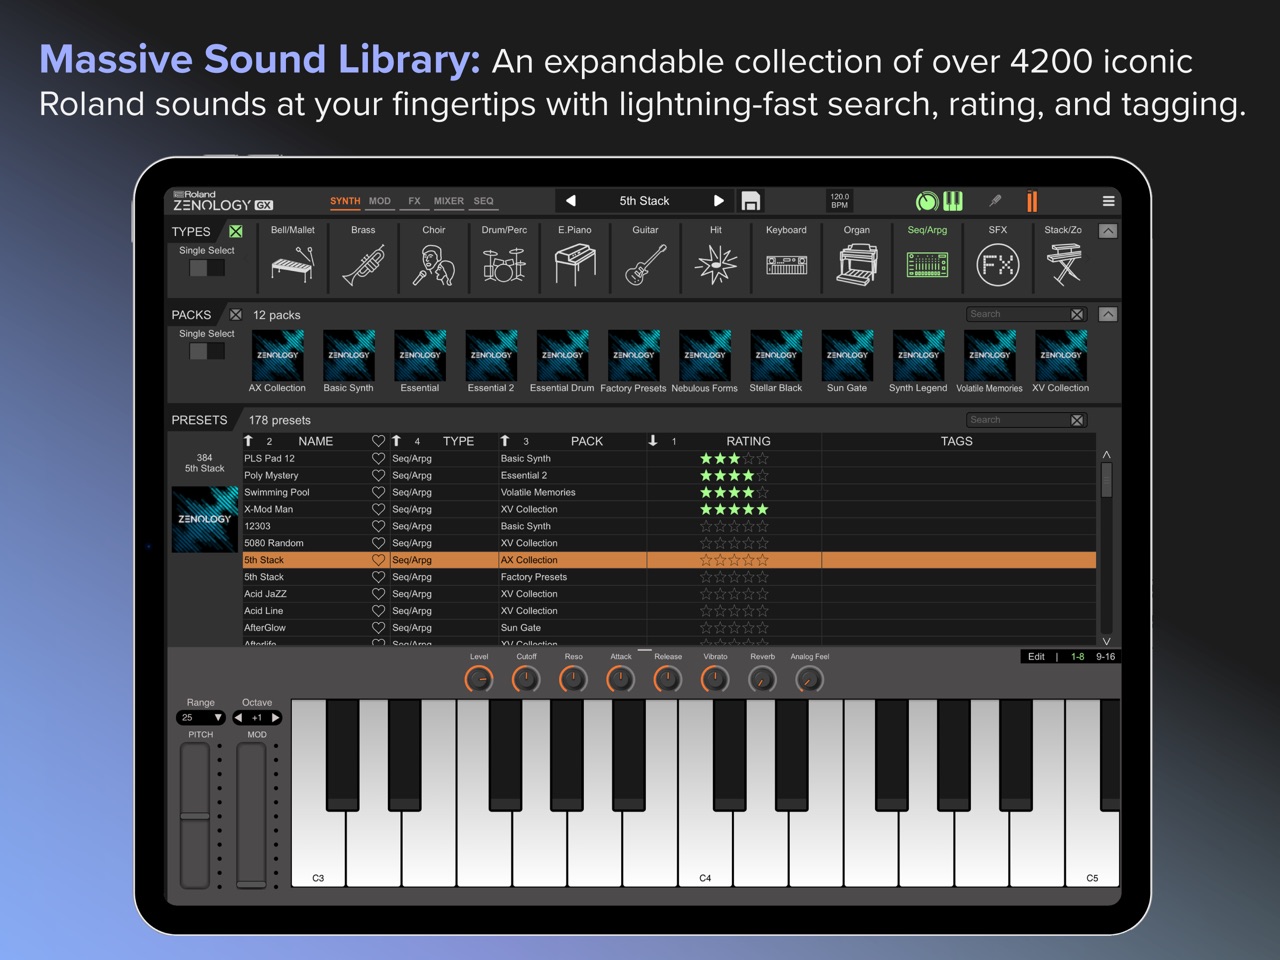The width and height of the screenshot is (1280, 960).
Task: Favorite the Swimming Pool preset heart
Action: pos(378,492)
